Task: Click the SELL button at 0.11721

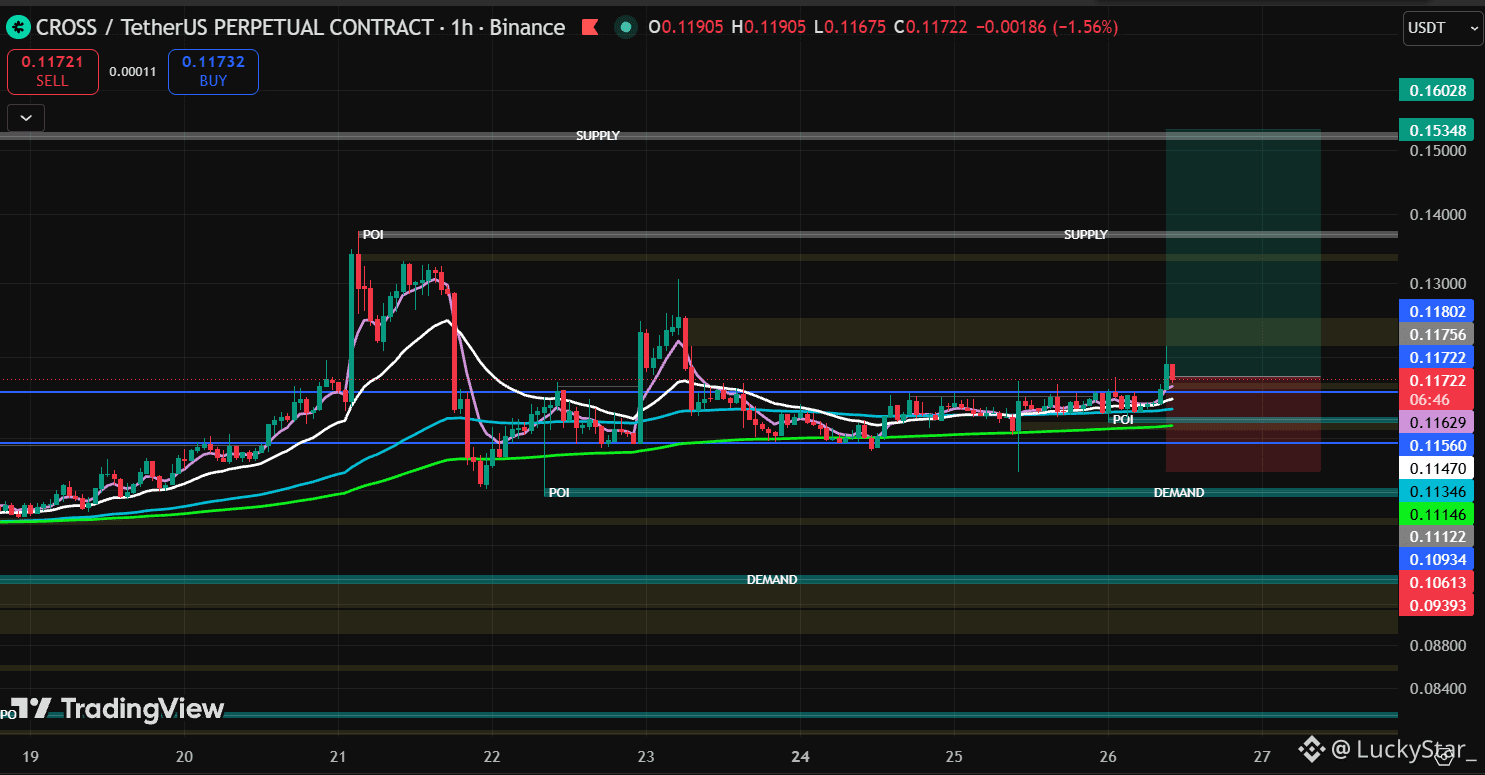Action: pyautogui.click(x=53, y=71)
